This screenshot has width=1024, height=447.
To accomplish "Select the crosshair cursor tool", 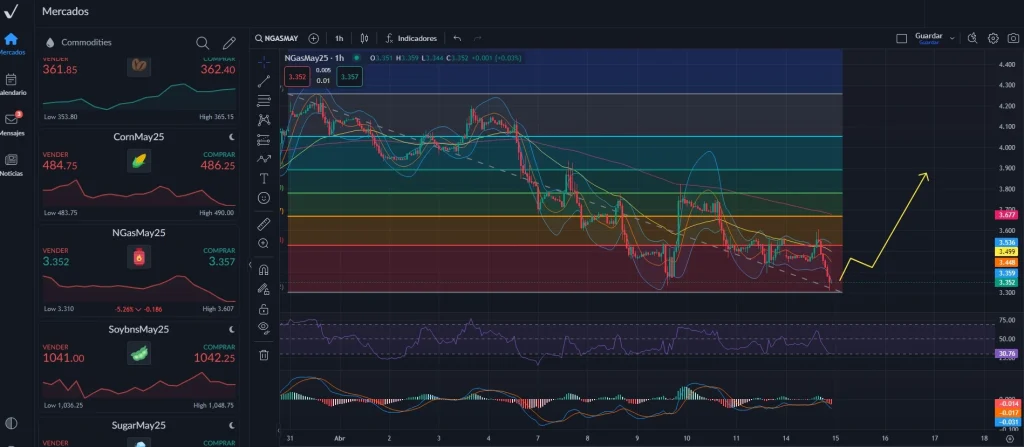I will [x=264, y=62].
